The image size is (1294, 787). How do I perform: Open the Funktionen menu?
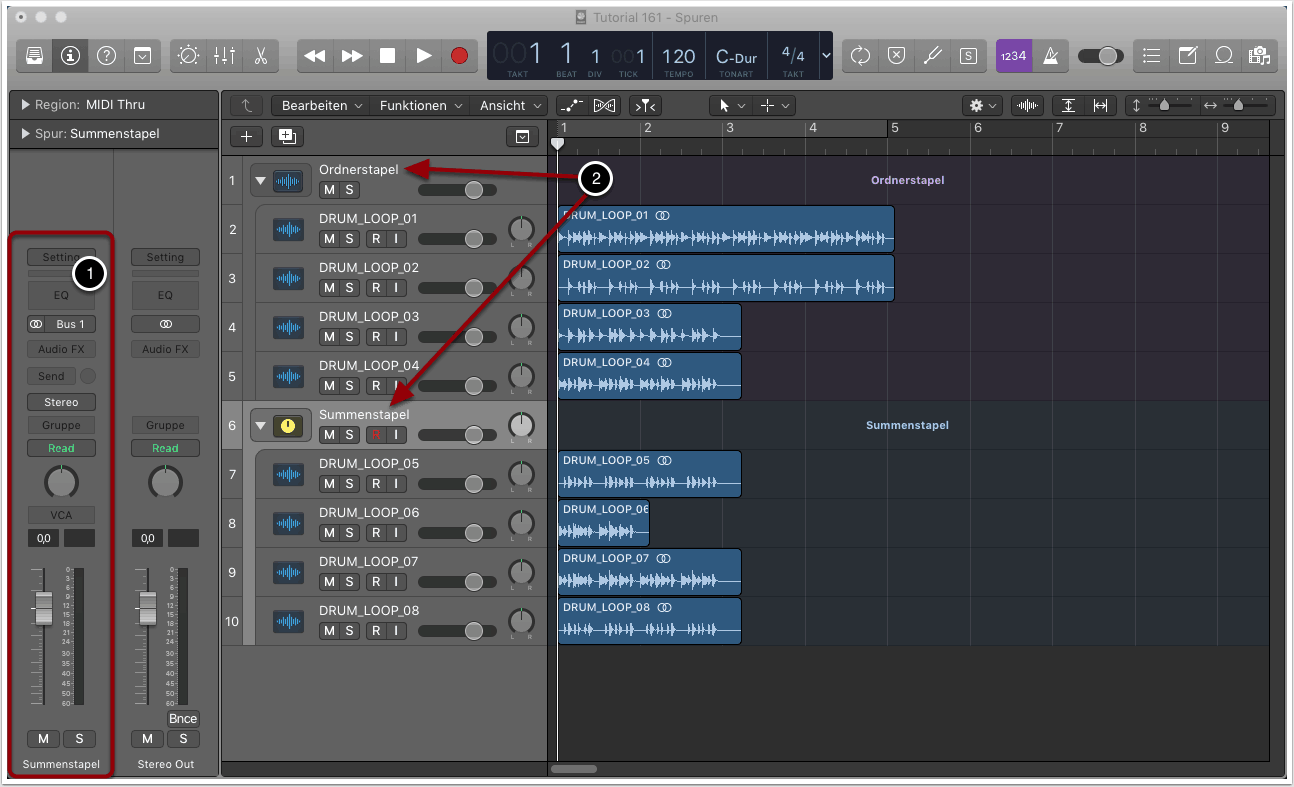pyautogui.click(x=420, y=105)
